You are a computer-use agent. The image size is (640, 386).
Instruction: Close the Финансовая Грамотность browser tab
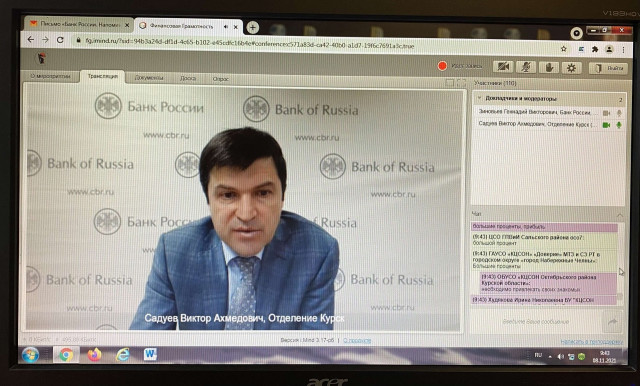pos(236,27)
